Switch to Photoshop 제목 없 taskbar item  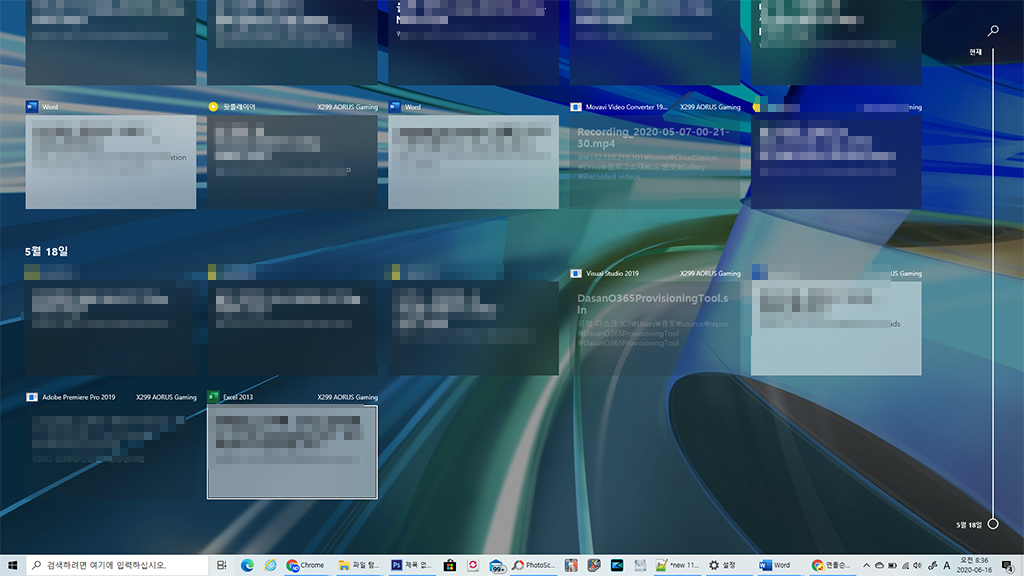(x=411, y=565)
